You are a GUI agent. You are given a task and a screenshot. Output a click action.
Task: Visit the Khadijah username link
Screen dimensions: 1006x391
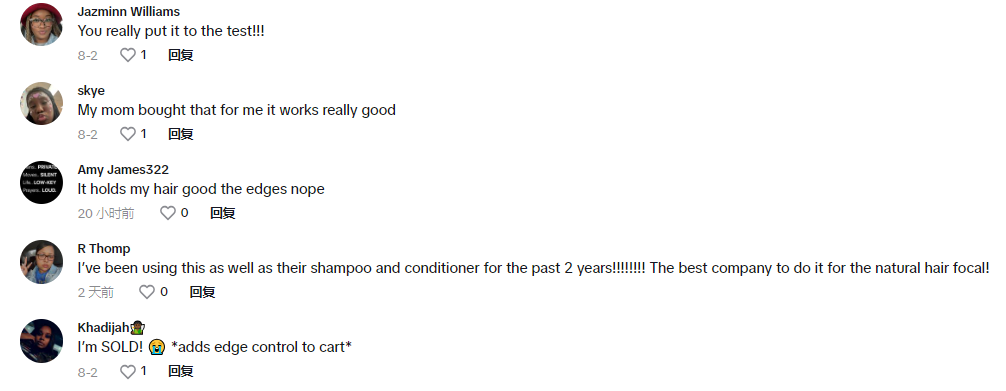(112, 327)
